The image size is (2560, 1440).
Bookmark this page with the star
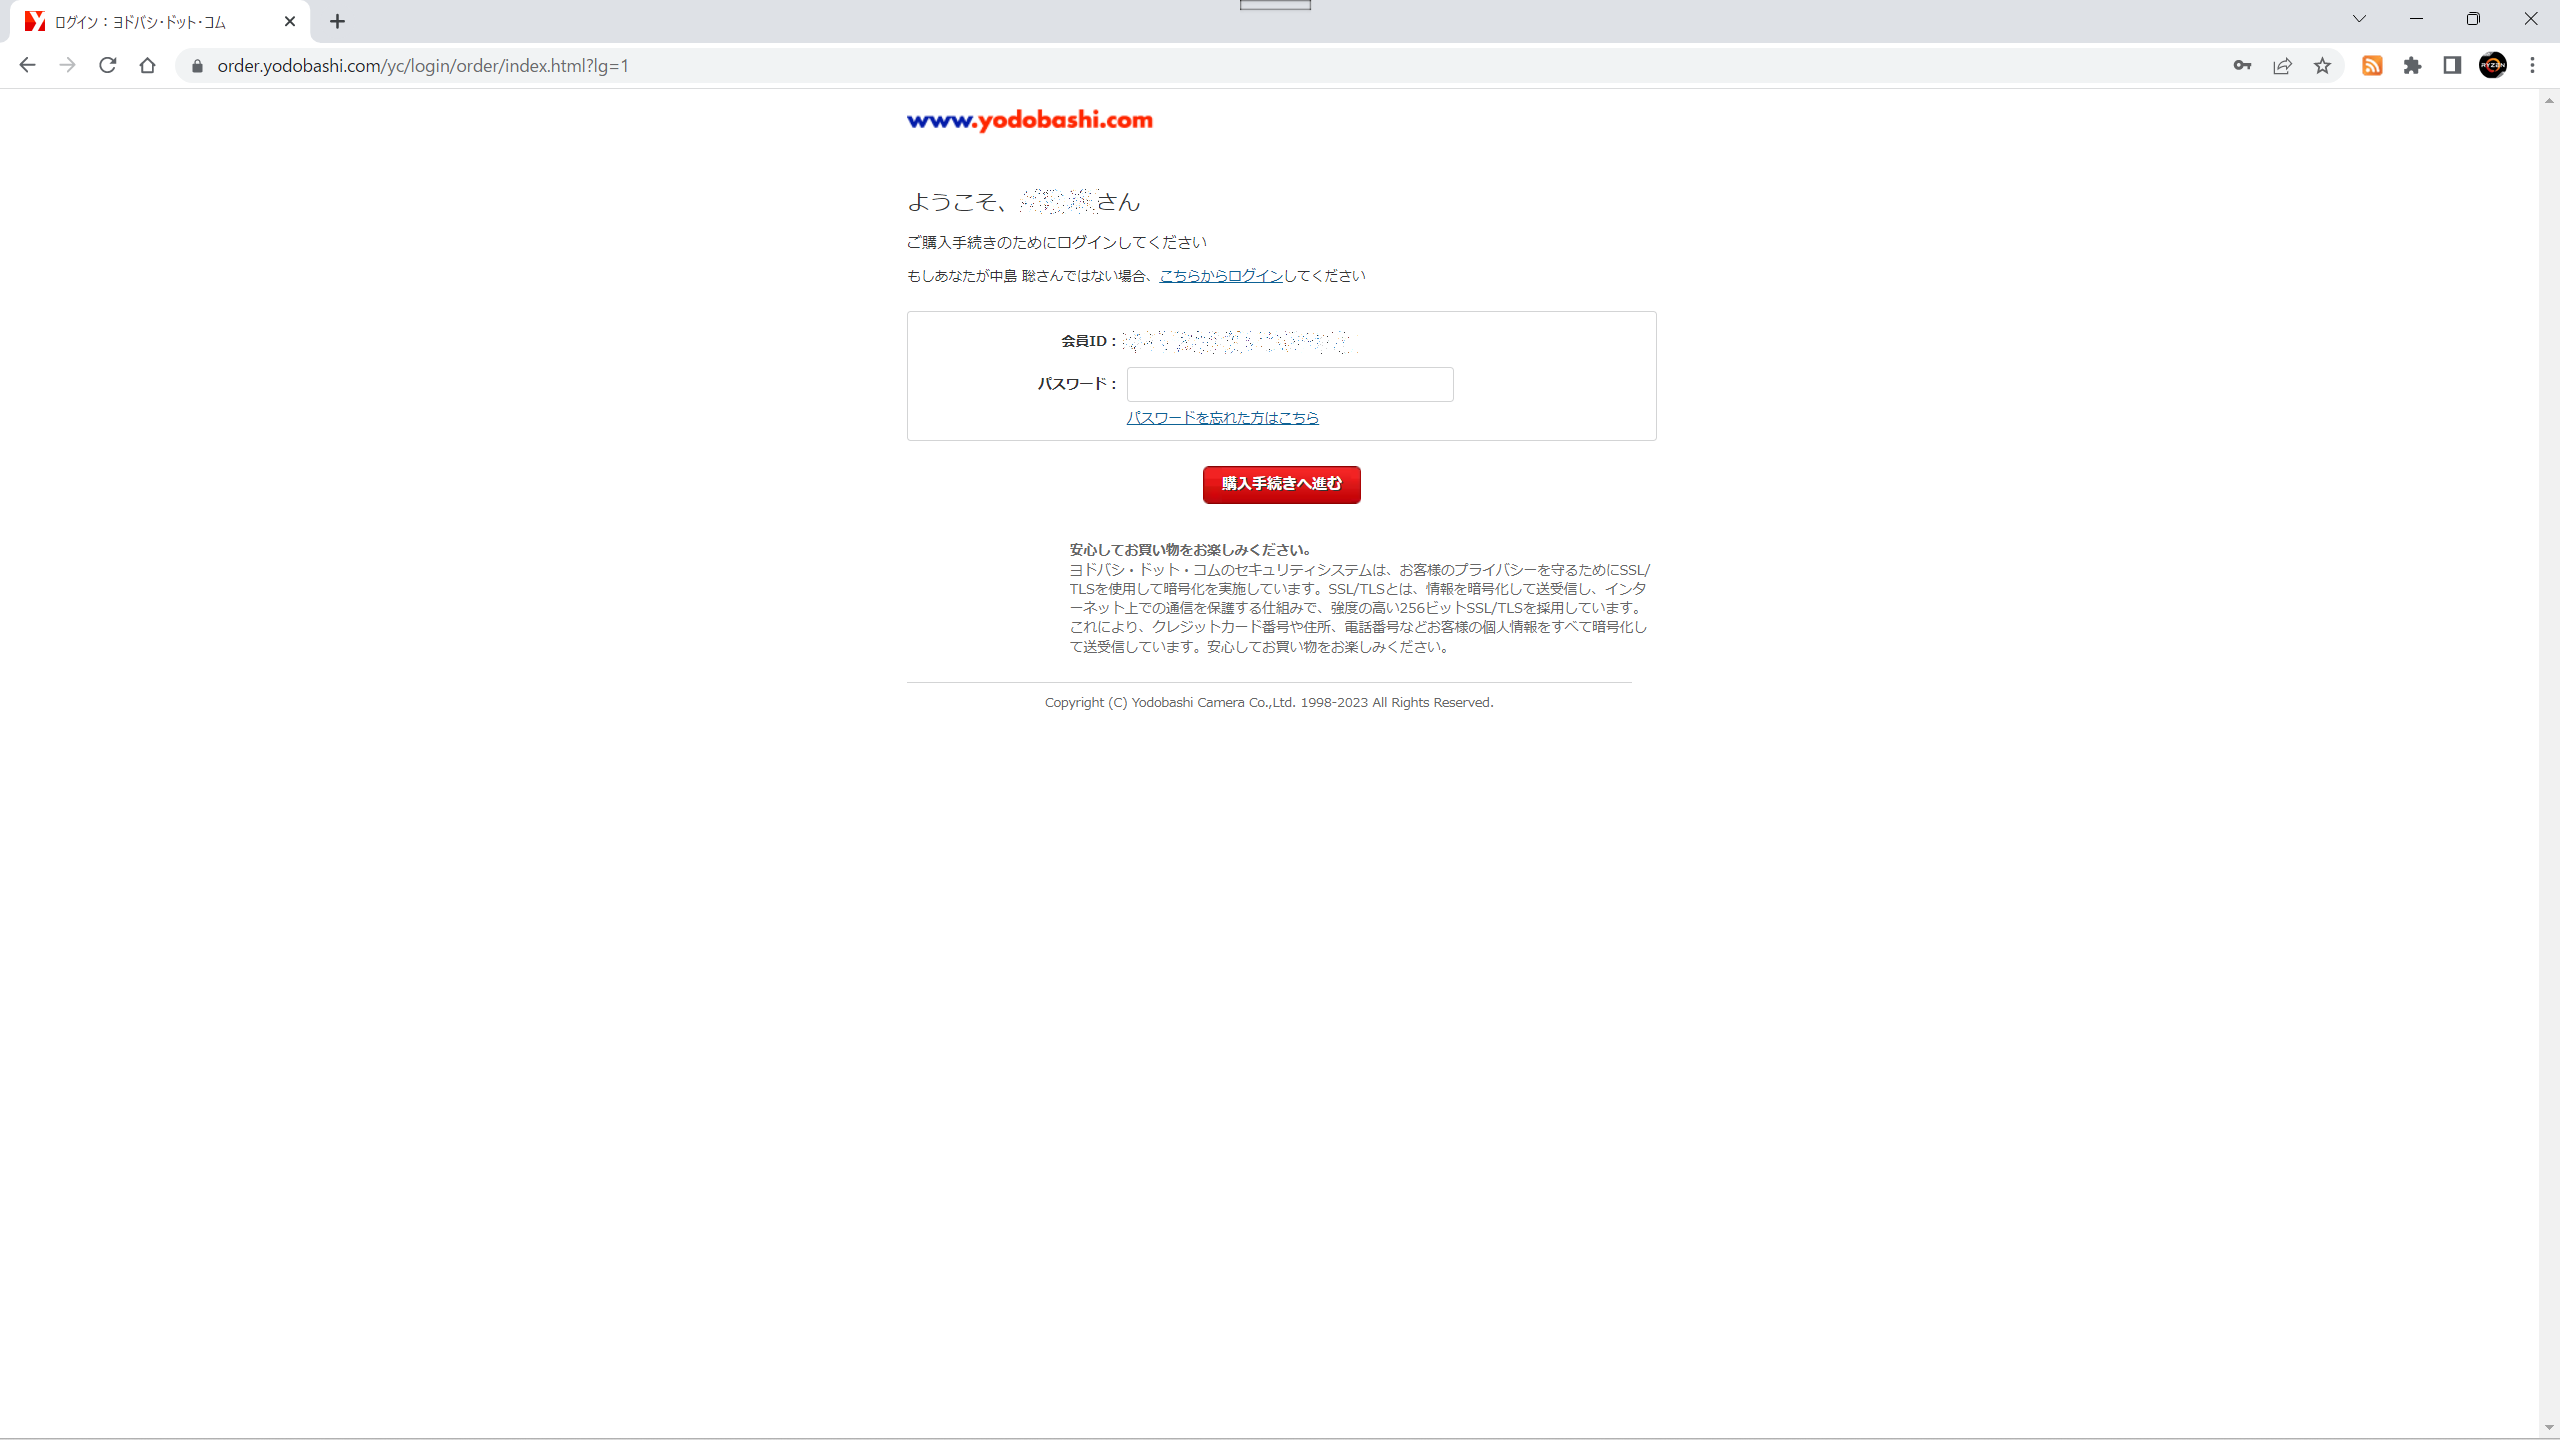pos(2322,66)
